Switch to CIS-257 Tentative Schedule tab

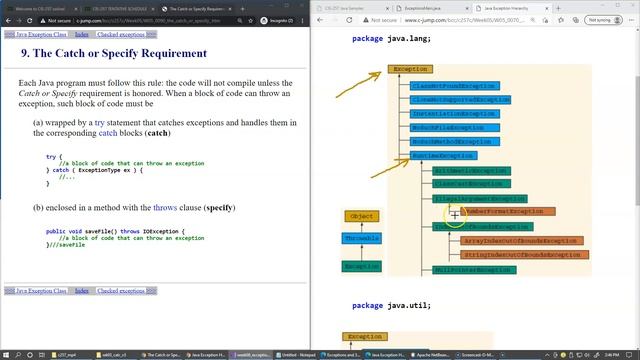[119, 9]
